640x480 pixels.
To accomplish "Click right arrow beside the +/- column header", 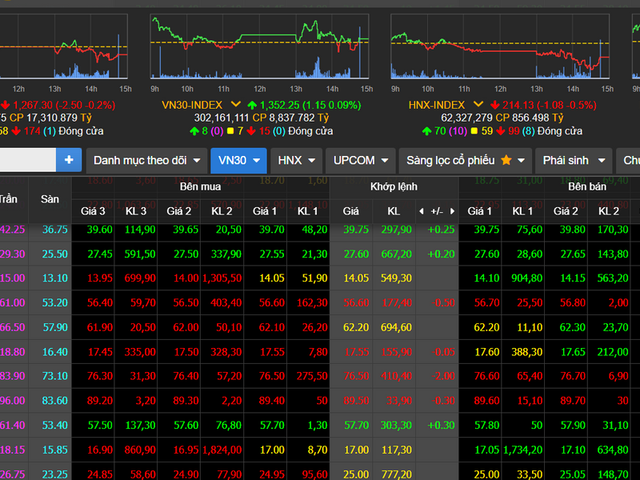I will tap(451, 211).
